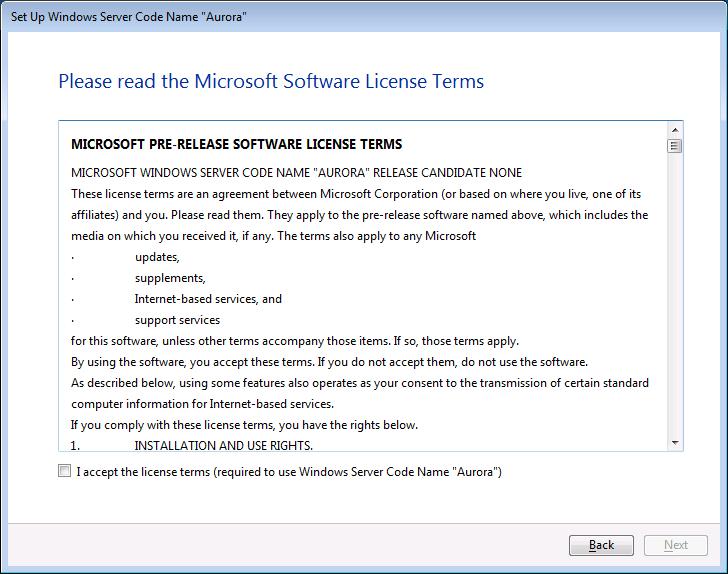
Task: Click the "If you comply with these license terms" line
Action: 244,425
